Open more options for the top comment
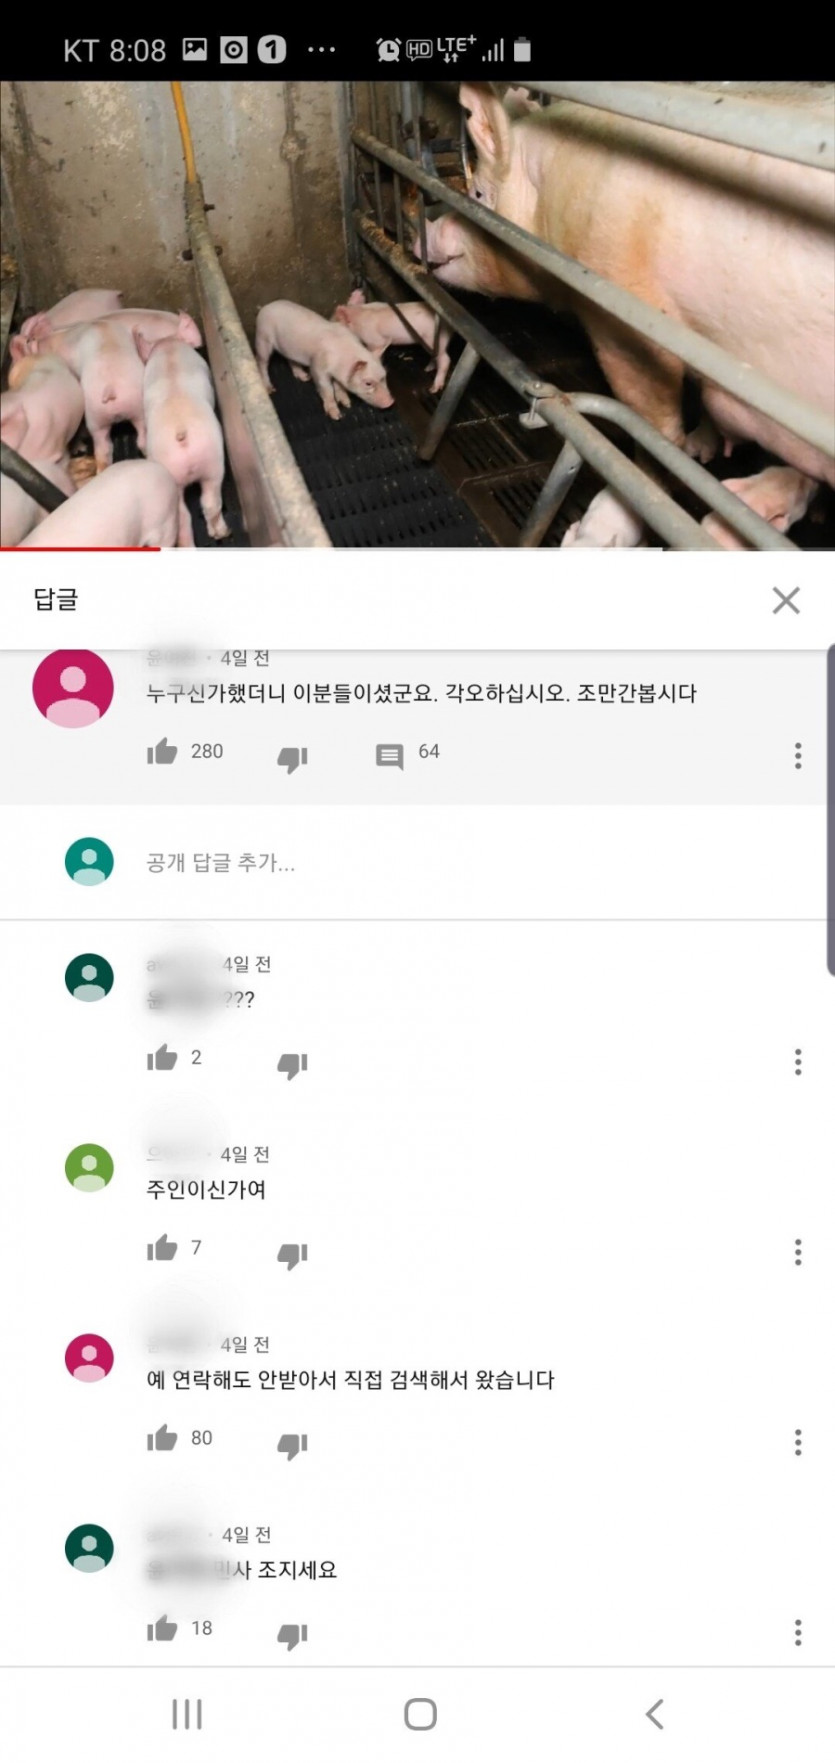The width and height of the screenshot is (835, 1763). pyautogui.click(x=797, y=755)
